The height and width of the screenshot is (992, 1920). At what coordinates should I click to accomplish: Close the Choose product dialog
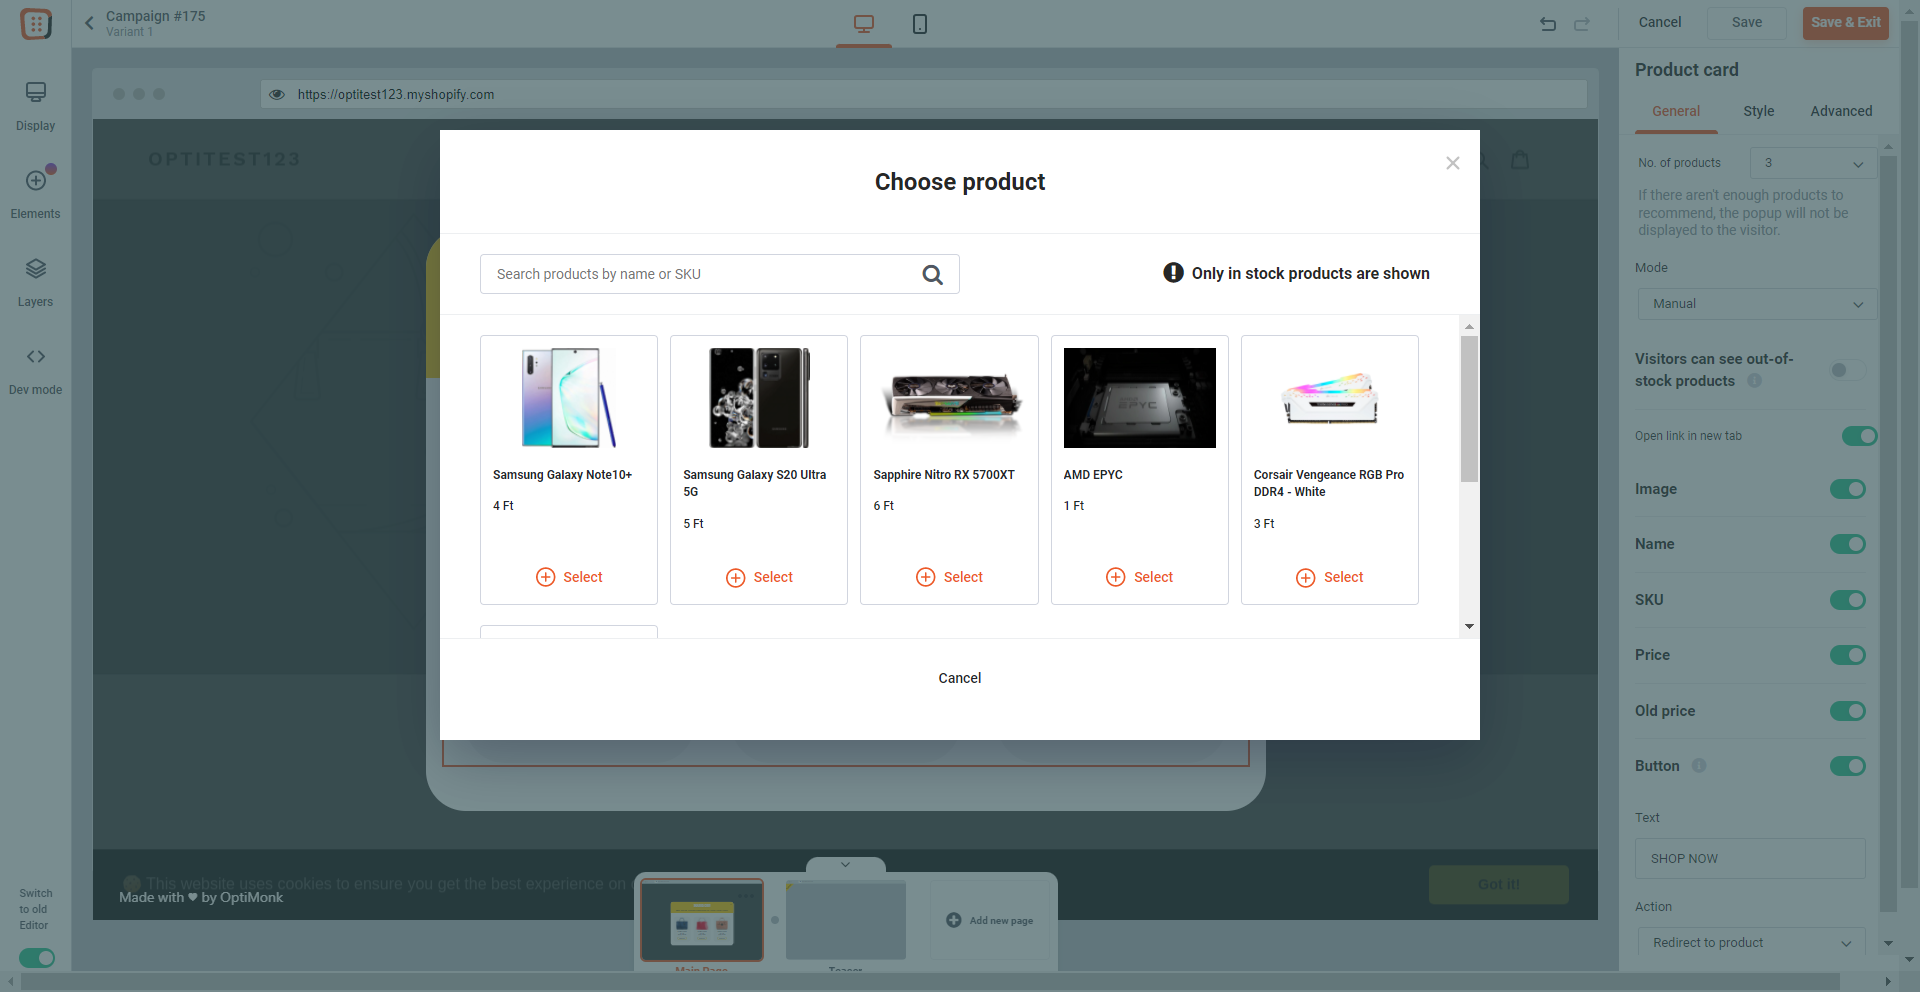click(x=1453, y=163)
